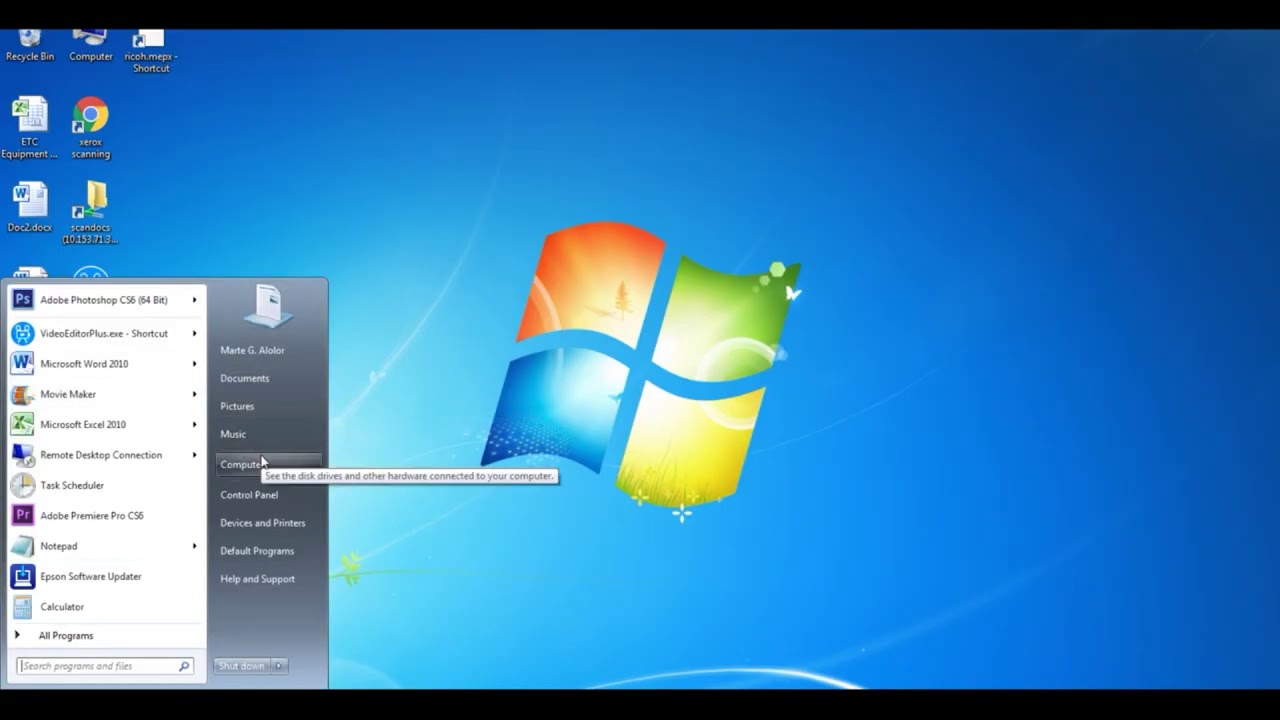Image resolution: width=1280 pixels, height=720 pixels.
Task: Select Computer desktop icon
Action: 91,46
